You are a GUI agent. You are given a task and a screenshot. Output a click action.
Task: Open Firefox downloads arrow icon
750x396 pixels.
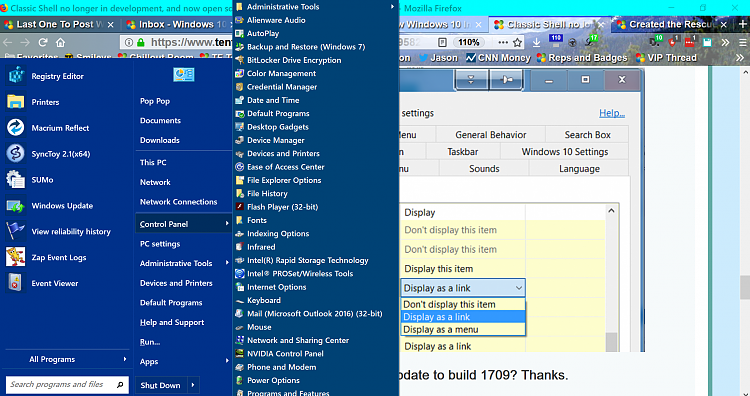coord(537,43)
